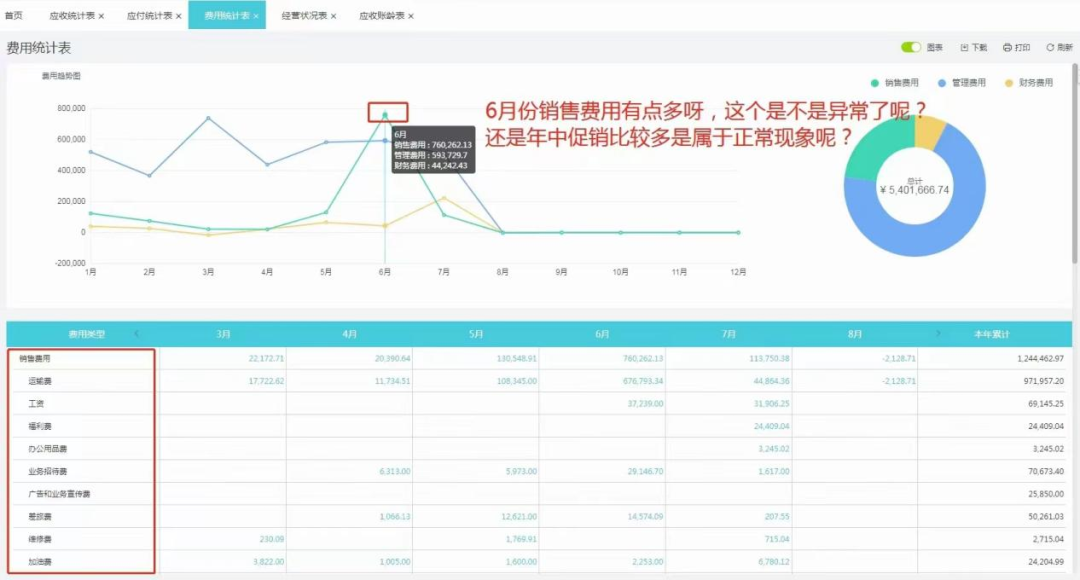Click the 3月 management expense peak point
Screen dimensions: 1080x580
pyautogui.click(x=208, y=118)
